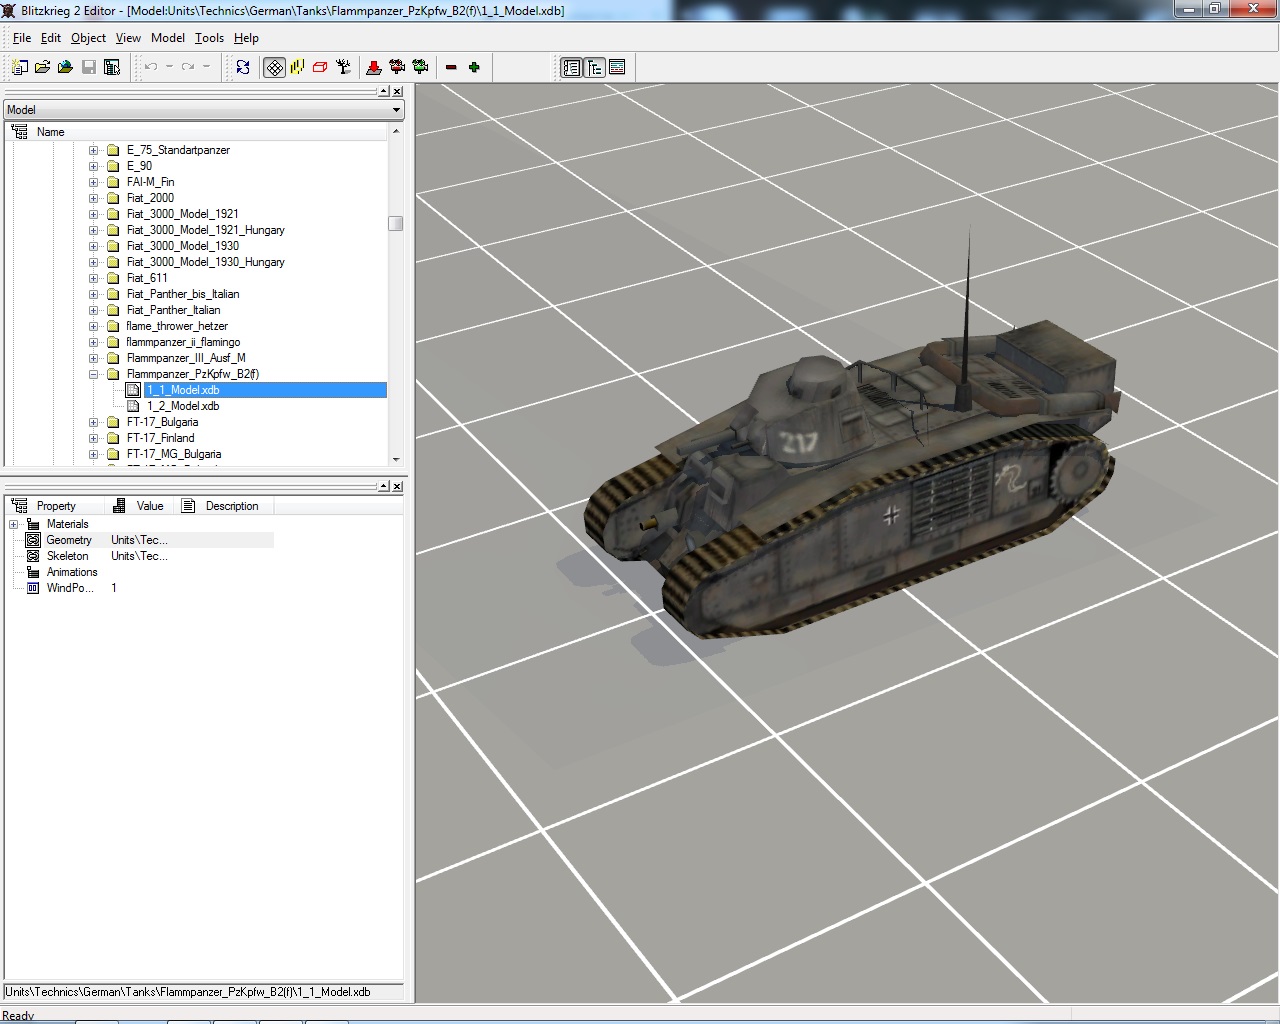Open the Tools menu
This screenshot has width=1280, height=1024.
coord(209,38)
